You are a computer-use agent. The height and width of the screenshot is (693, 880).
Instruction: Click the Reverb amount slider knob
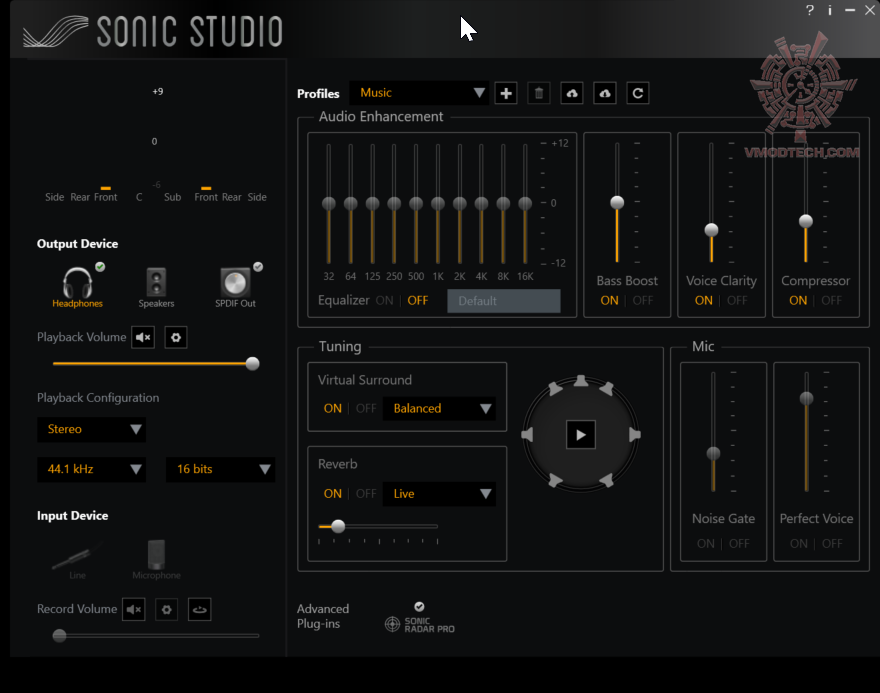click(338, 526)
